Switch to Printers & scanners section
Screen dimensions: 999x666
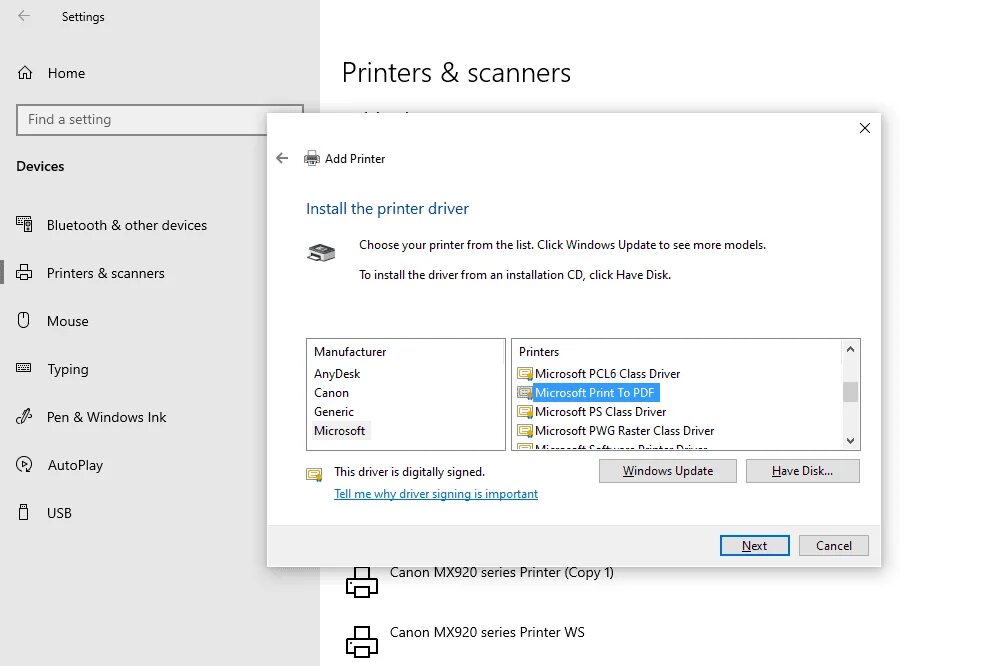106,273
